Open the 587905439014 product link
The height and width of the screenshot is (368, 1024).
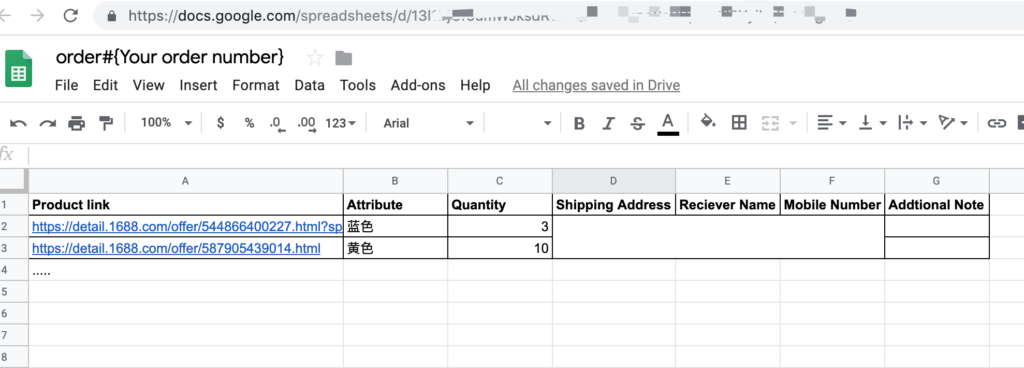coord(176,248)
